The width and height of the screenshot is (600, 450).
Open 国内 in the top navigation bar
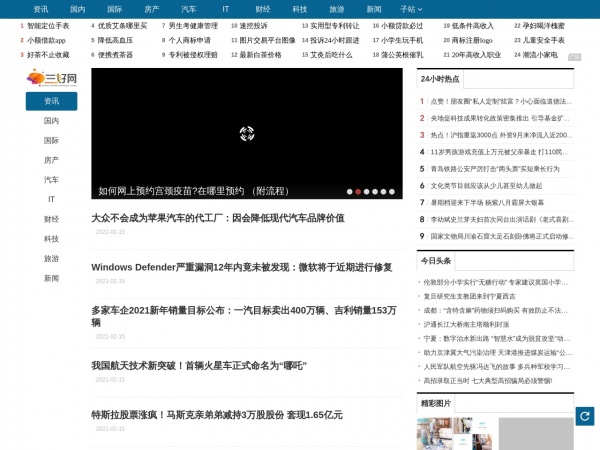coord(78,9)
